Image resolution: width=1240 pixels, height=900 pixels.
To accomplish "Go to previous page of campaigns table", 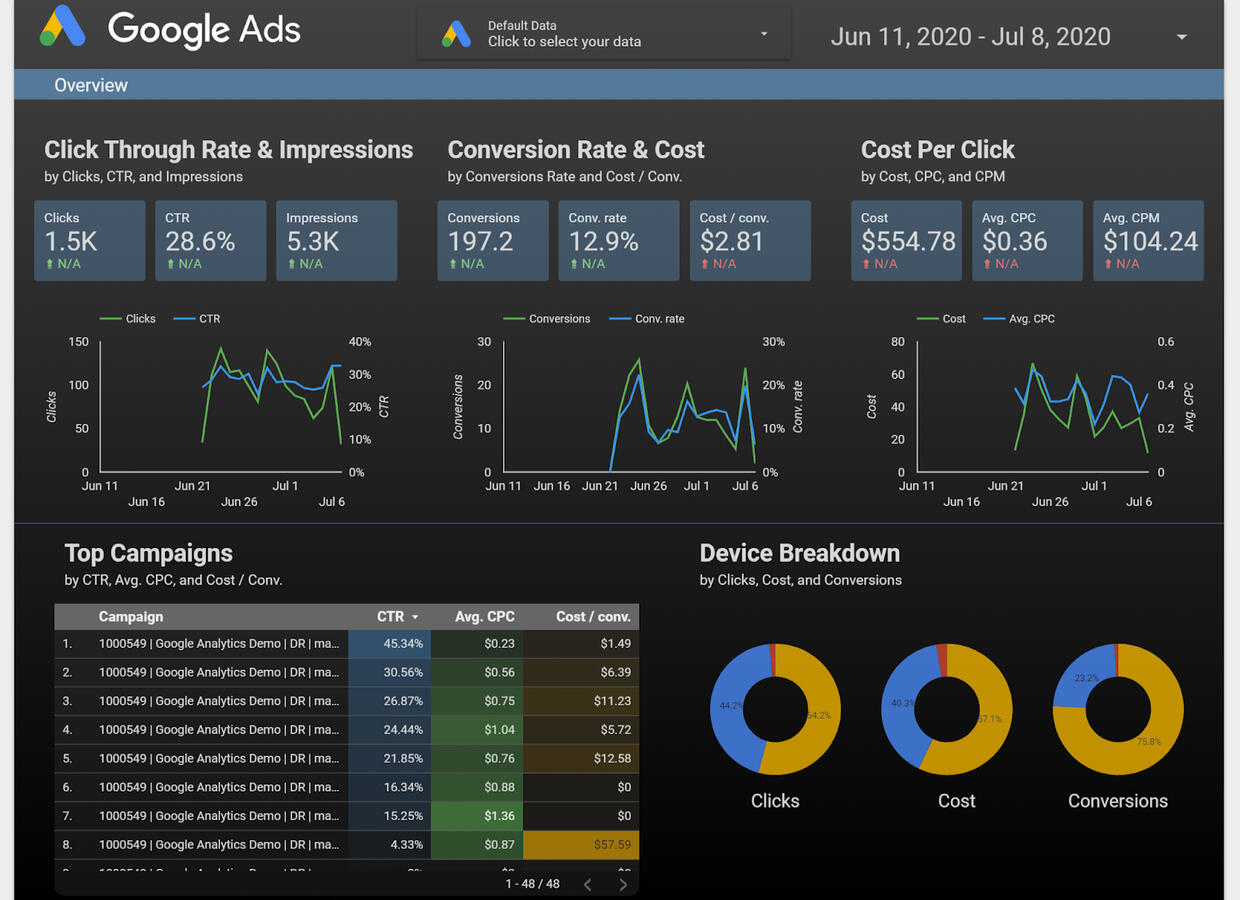I will pos(588,884).
